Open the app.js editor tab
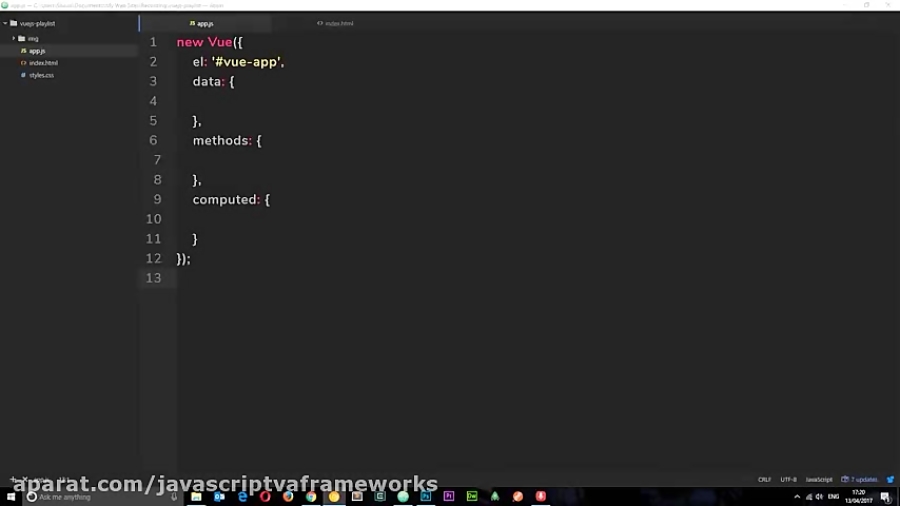The width and height of the screenshot is (900, 506). pyautogui.click(x=204, y=23)
